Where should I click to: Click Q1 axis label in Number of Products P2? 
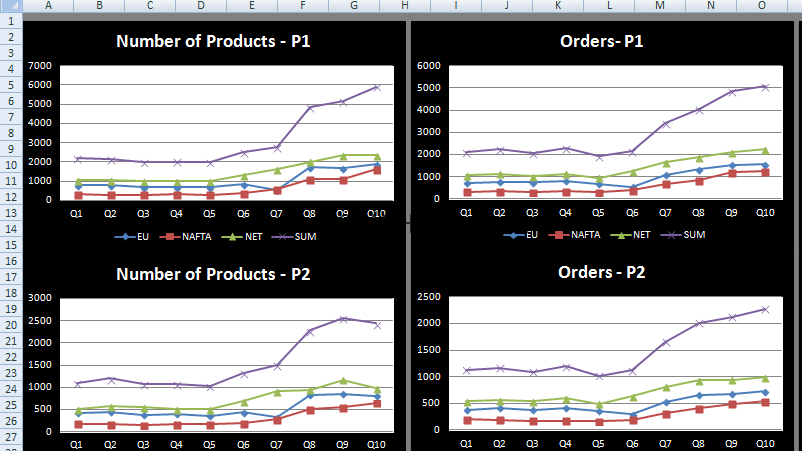[76, 443]
